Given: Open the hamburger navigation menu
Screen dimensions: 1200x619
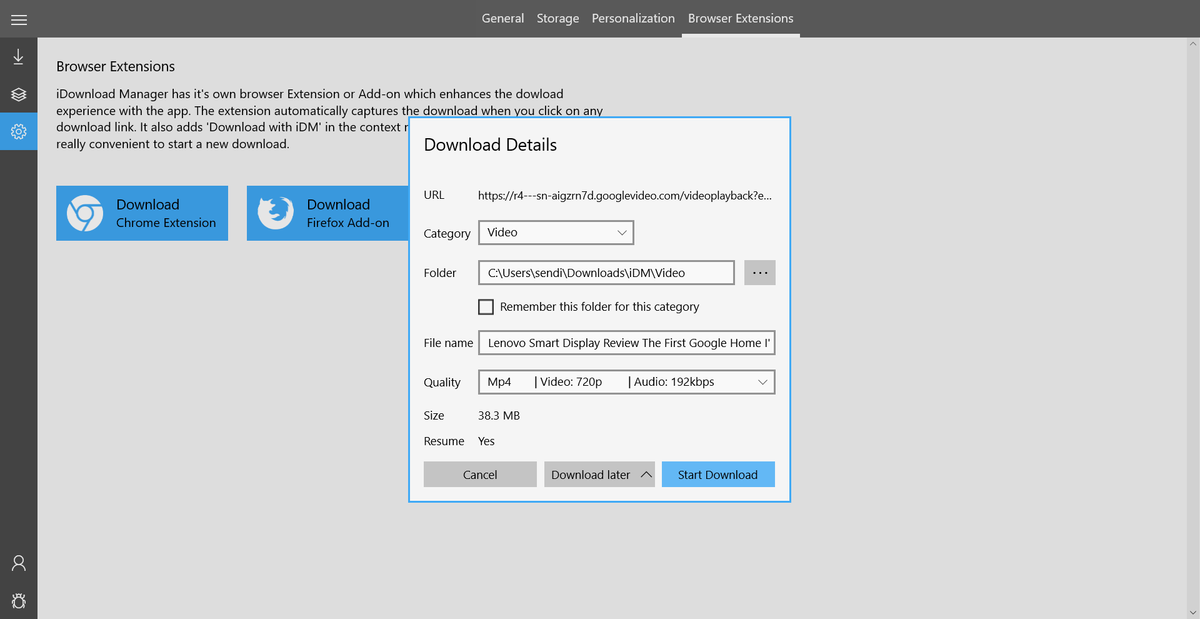Looking at the screenshot, I should pos(18,19).
